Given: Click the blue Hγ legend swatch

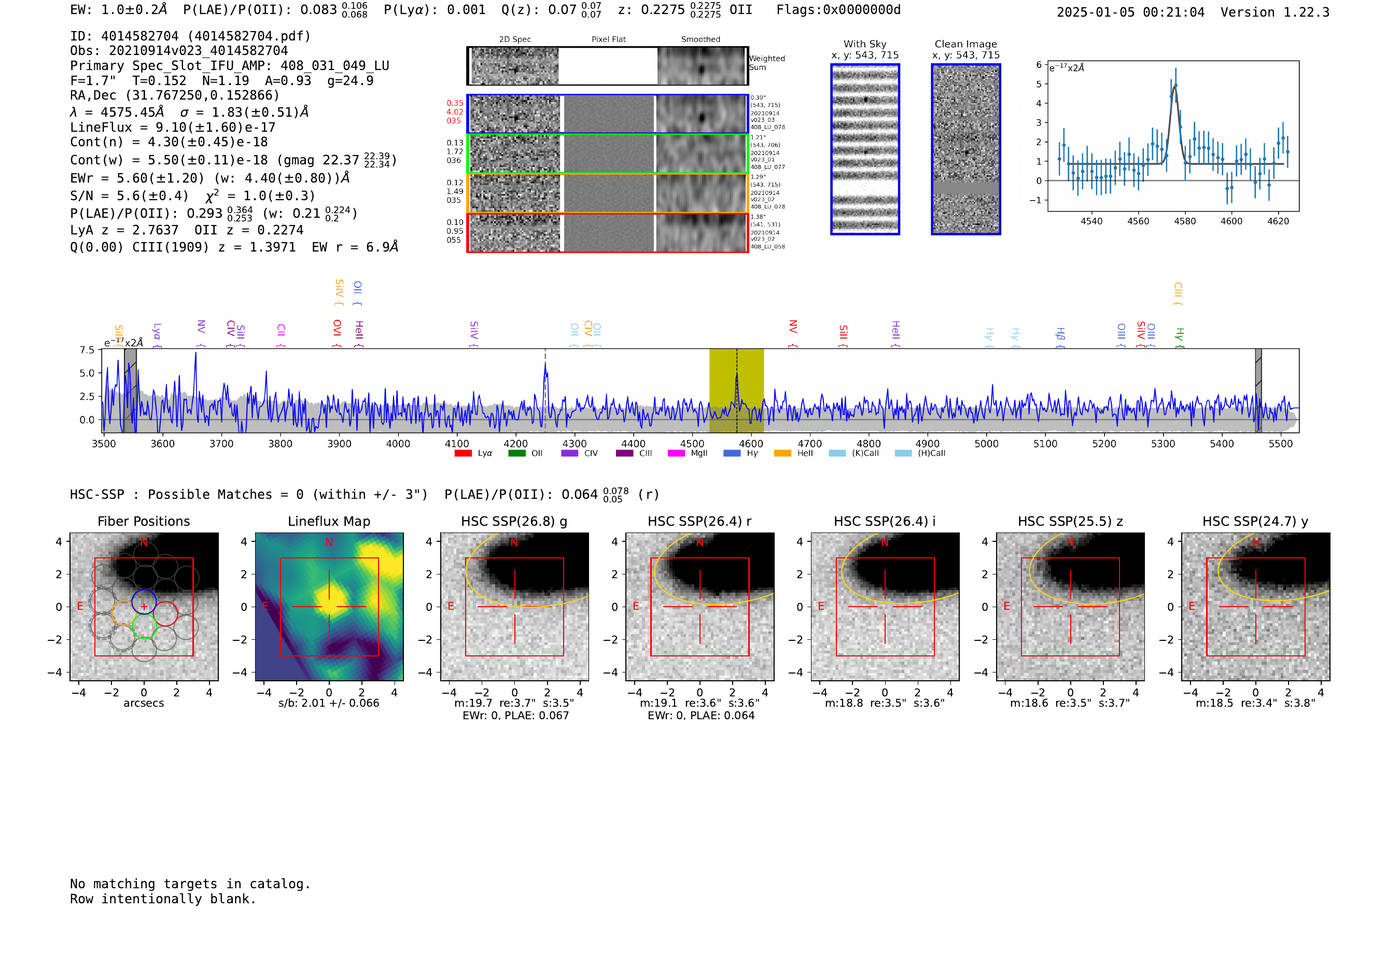Looking at the screenshot, I should coord(732,453).
